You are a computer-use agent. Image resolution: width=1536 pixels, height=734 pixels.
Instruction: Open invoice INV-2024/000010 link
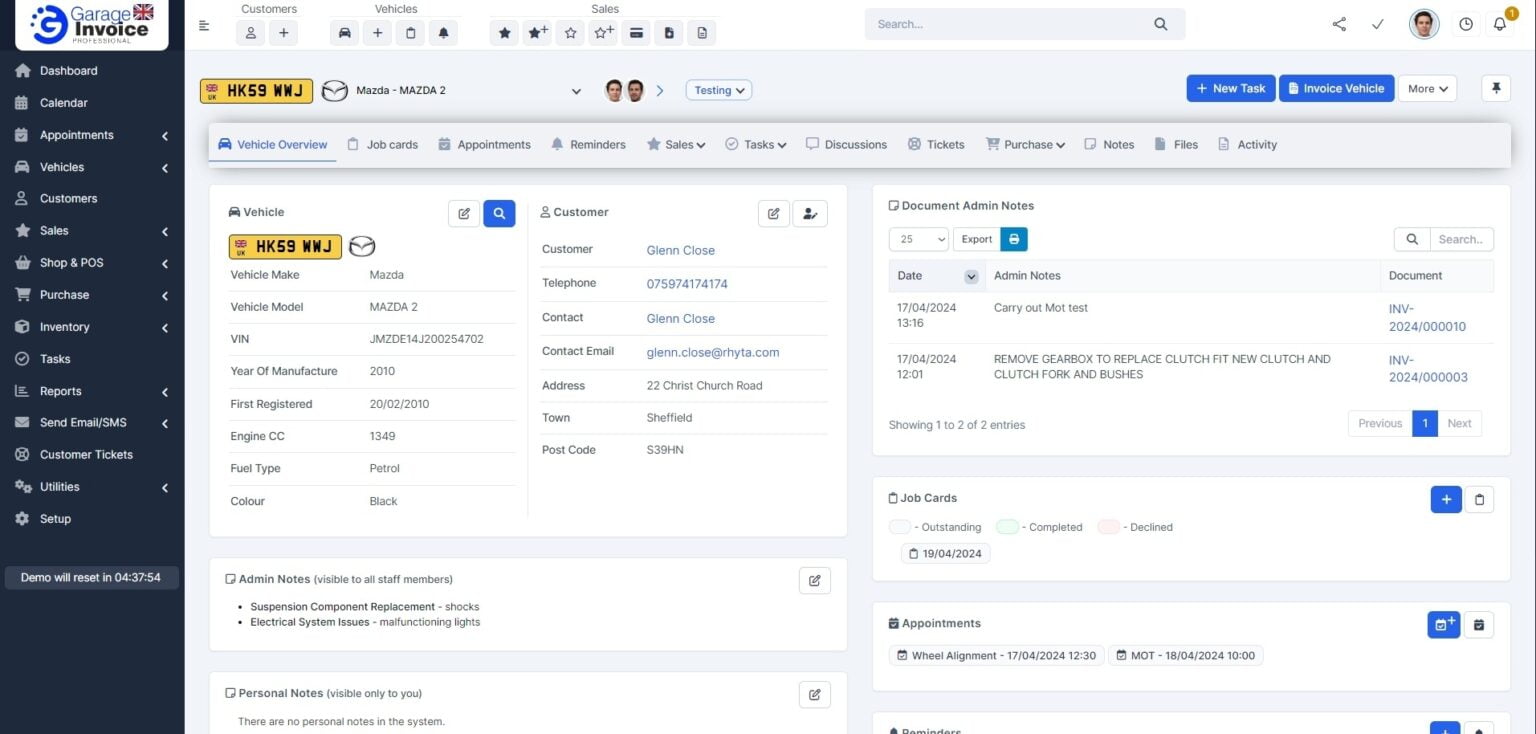1427,318
